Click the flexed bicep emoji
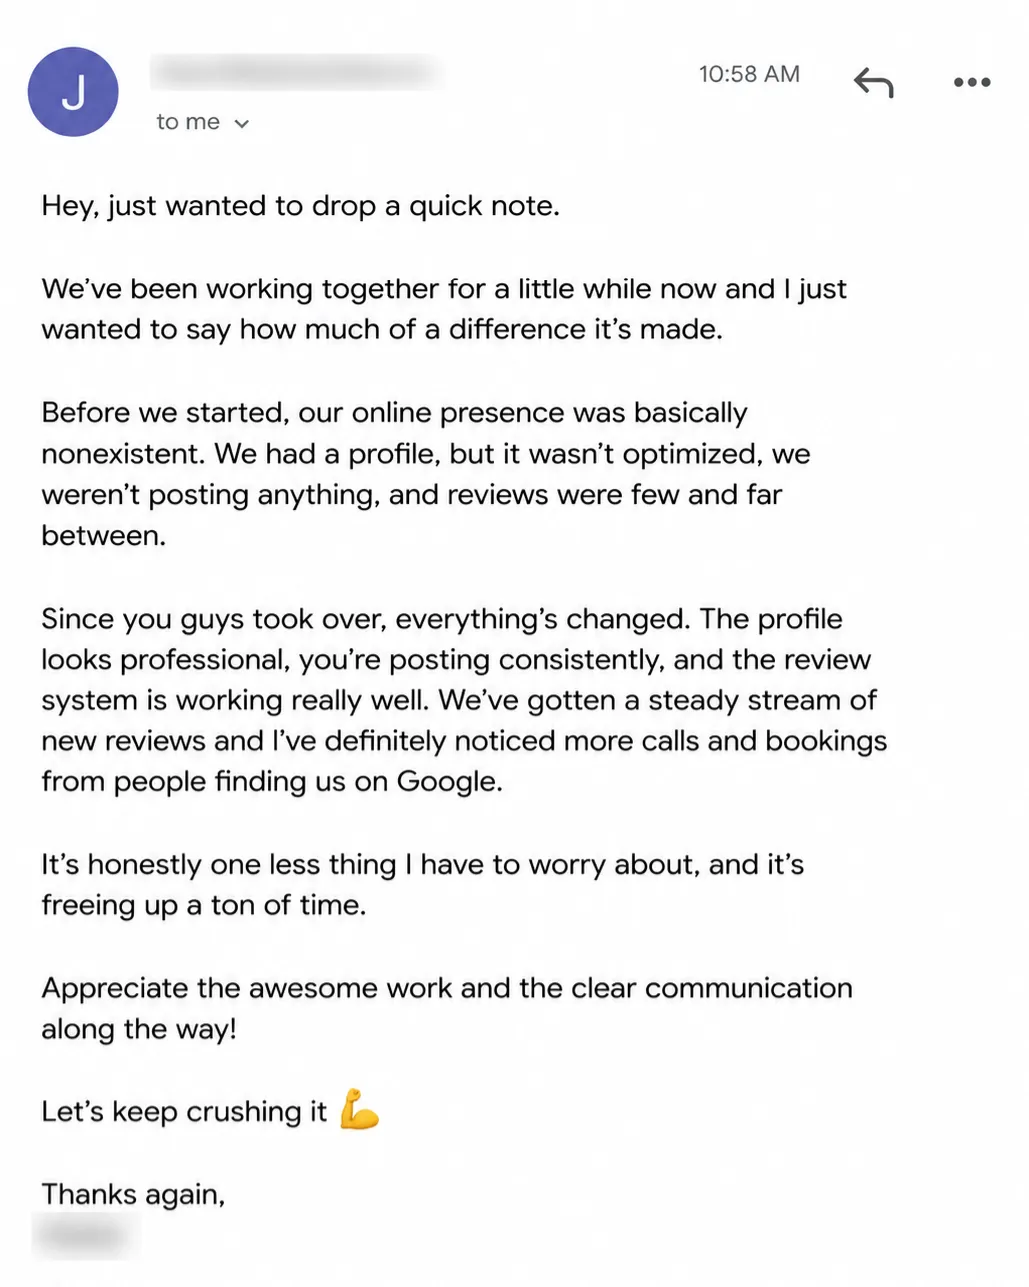Image resolution: width=1029 pixels, height=1287 pixels. pos(359,1110)
